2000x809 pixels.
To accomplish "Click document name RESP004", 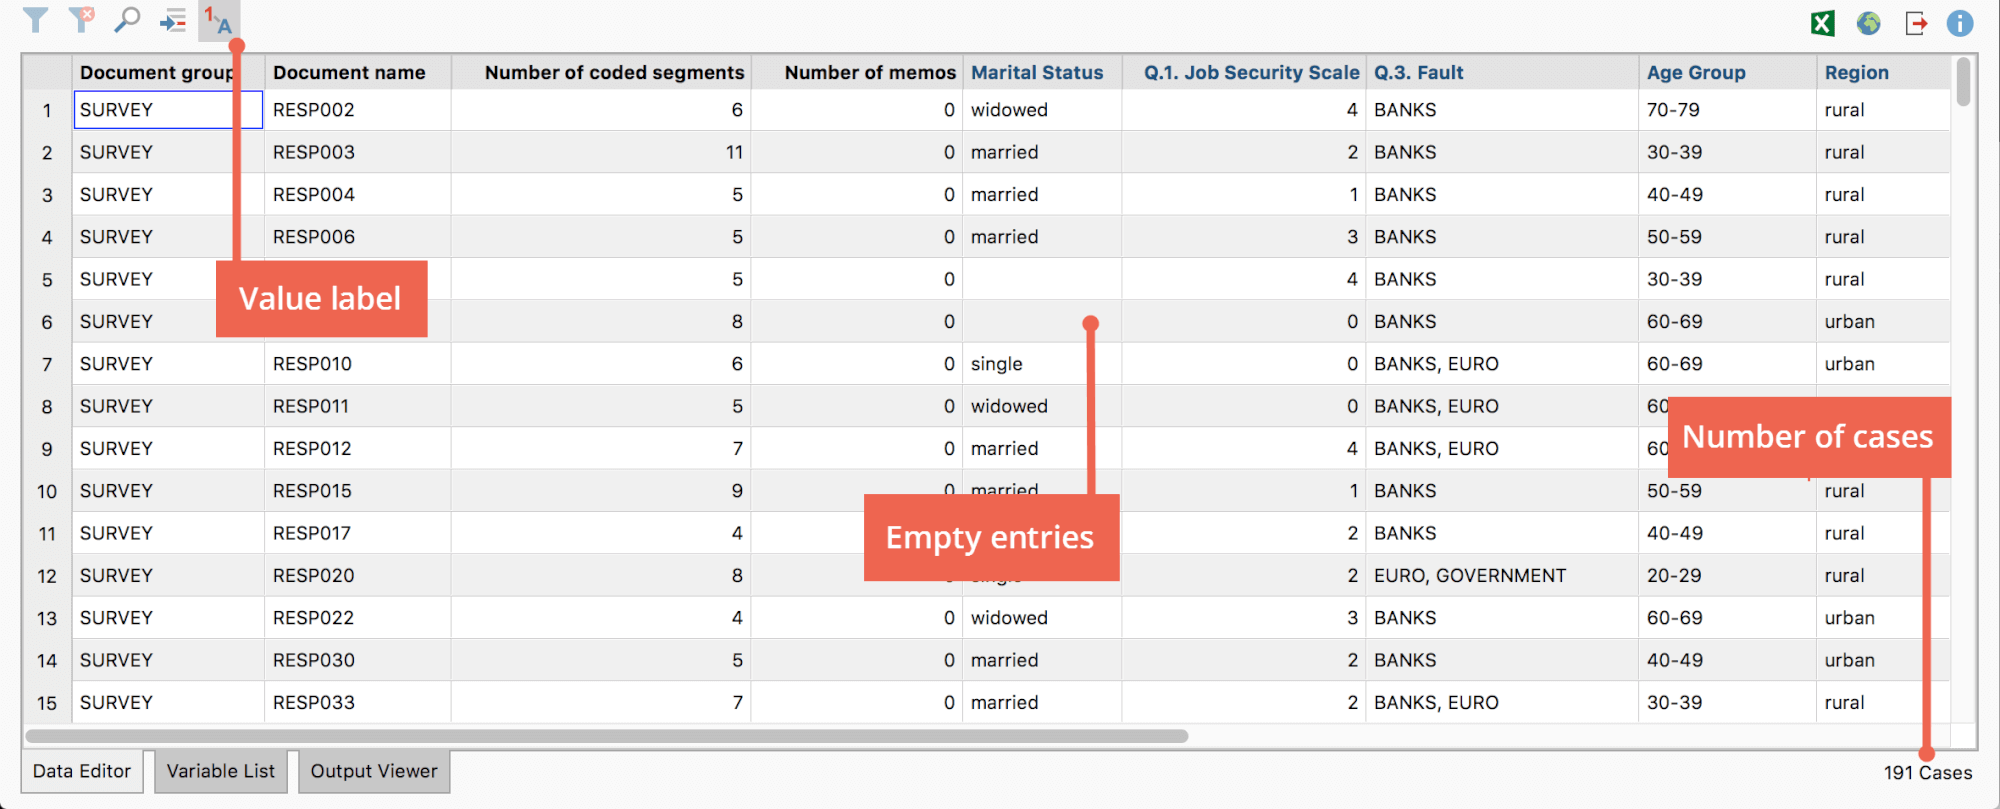I will pos(314,194).
